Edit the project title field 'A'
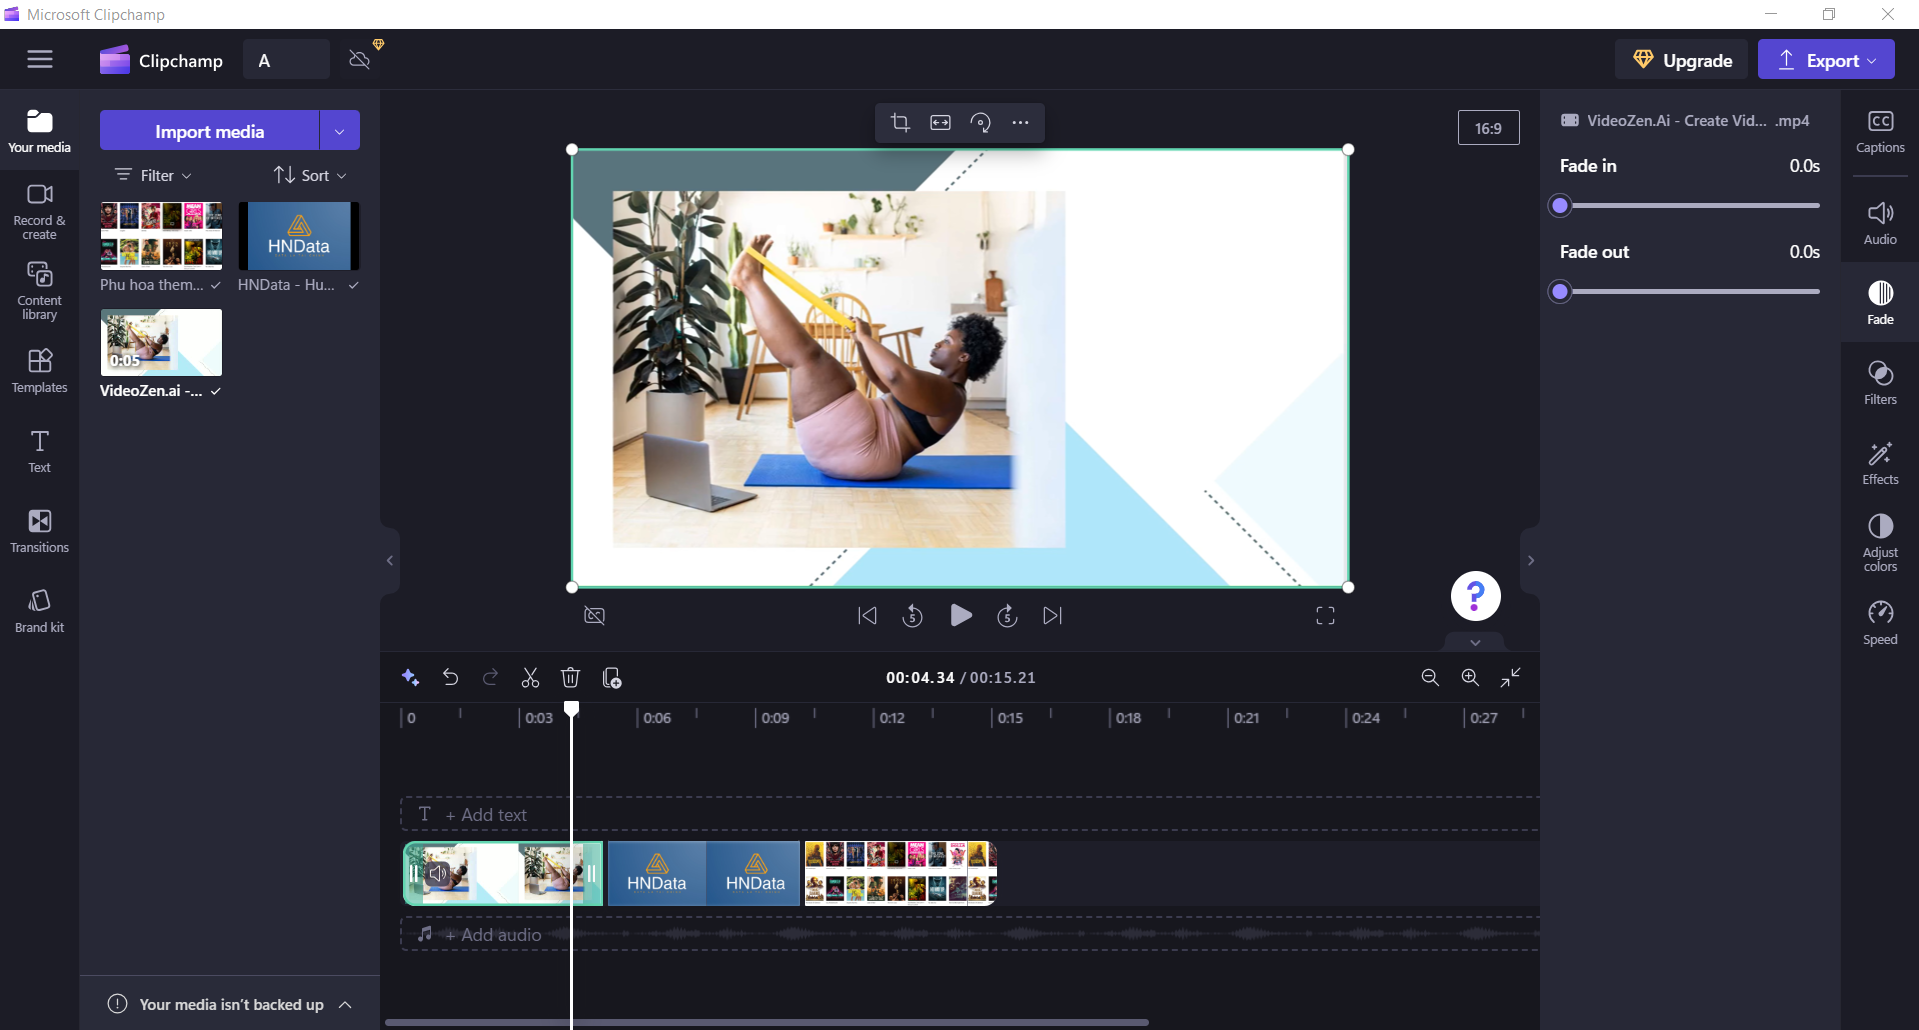This screenshot has height=1030, width=1919. (287, 60)
